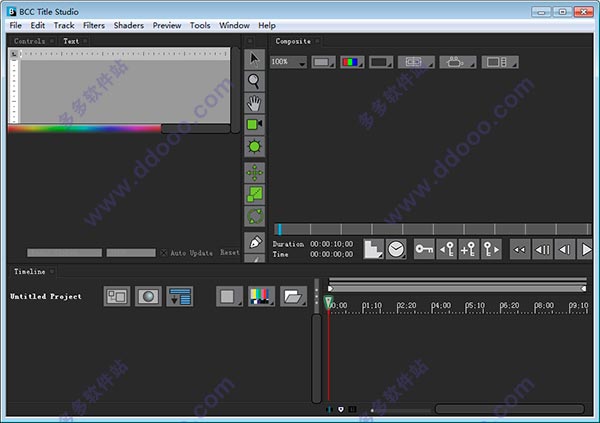The height and width of the screenshot is (423, 600).
Task: Click the composite time scrubber bar
Action: tap(433, 229)
